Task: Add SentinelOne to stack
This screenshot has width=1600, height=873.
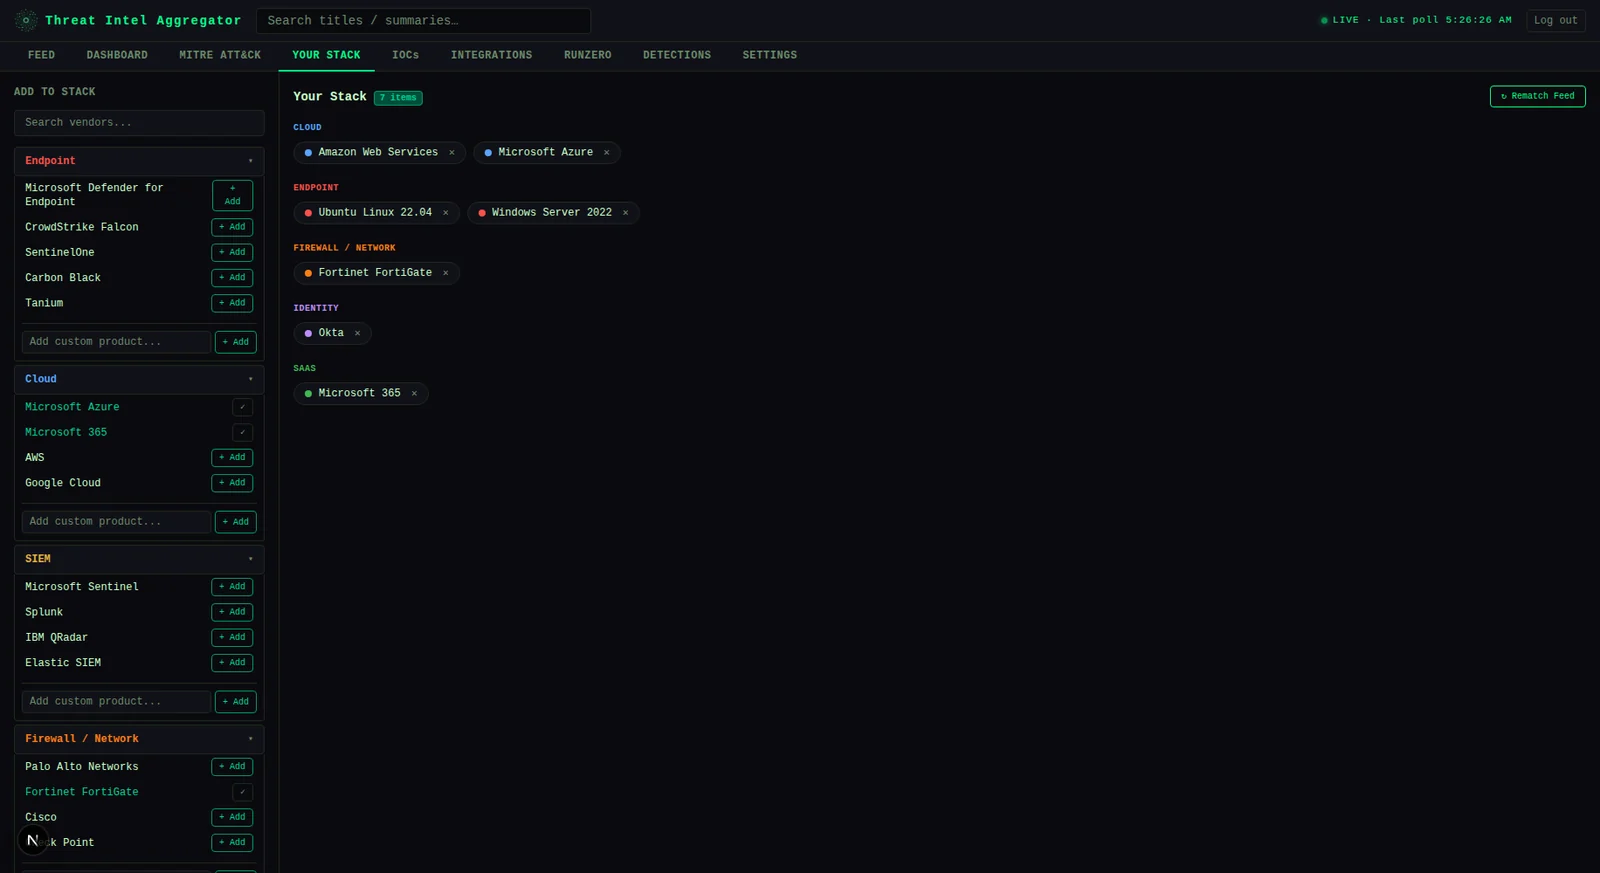Action: pyautogui.click(x=232, y=252)
